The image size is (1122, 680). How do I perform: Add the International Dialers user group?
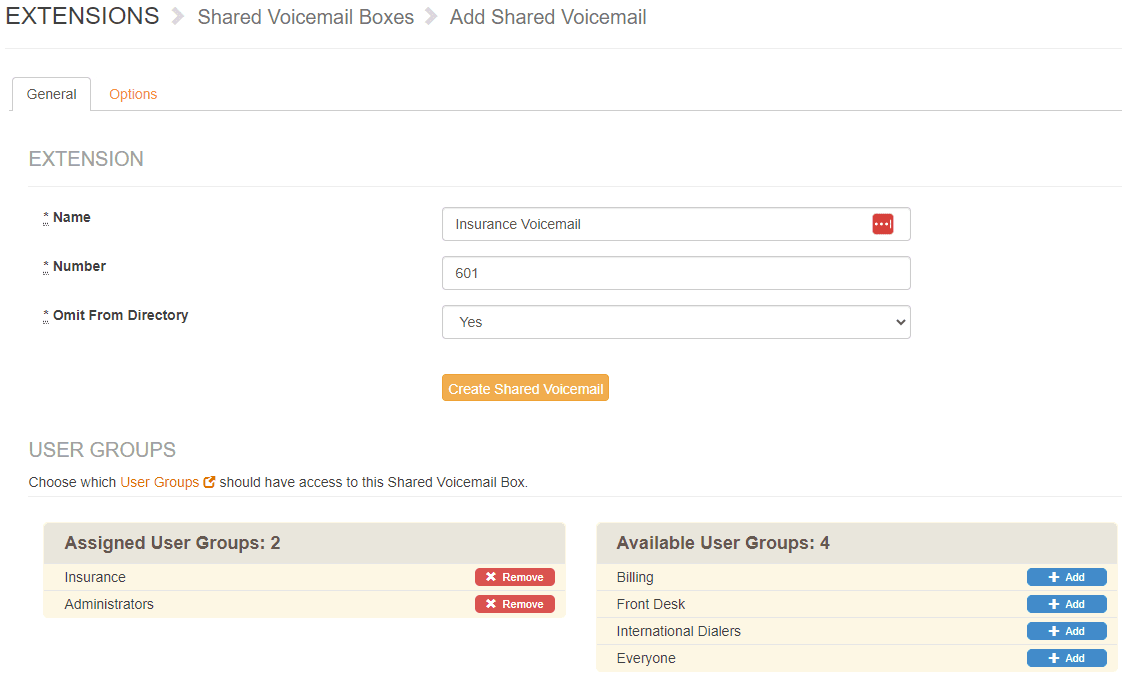pyautogui.click(x=1066, y=631)
